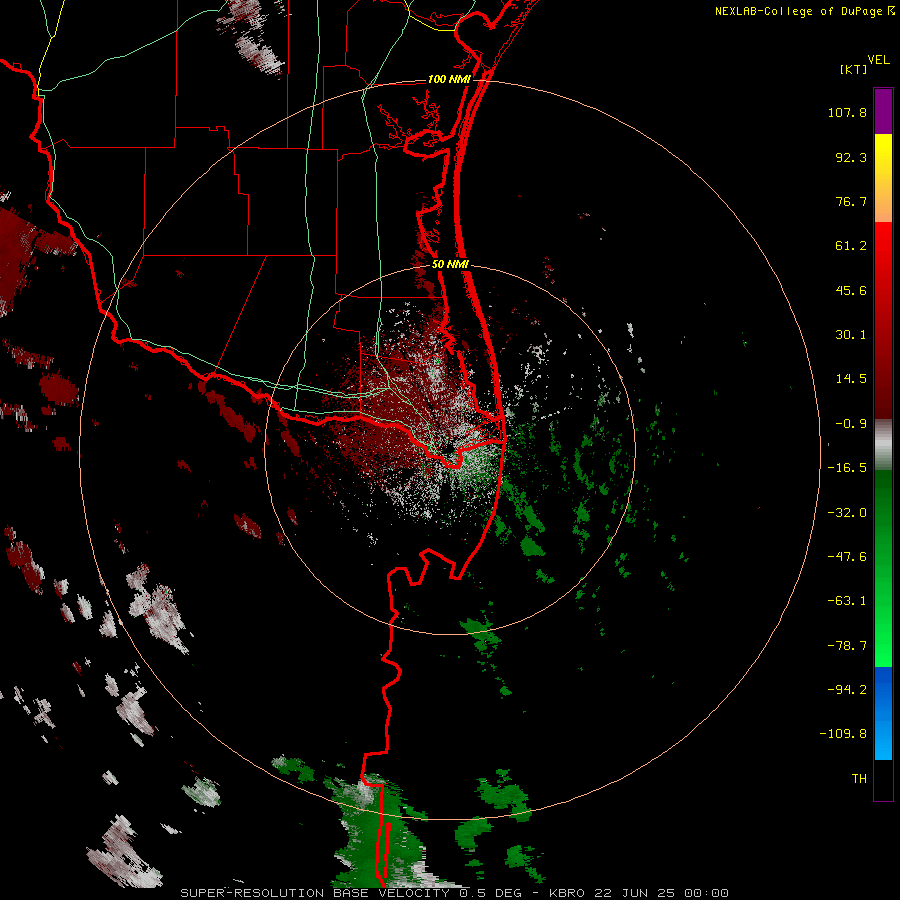Viewport: 900px width, 900px height.
Task: Click the -16.5 velocity scale value
Action: tap(847, 468)
